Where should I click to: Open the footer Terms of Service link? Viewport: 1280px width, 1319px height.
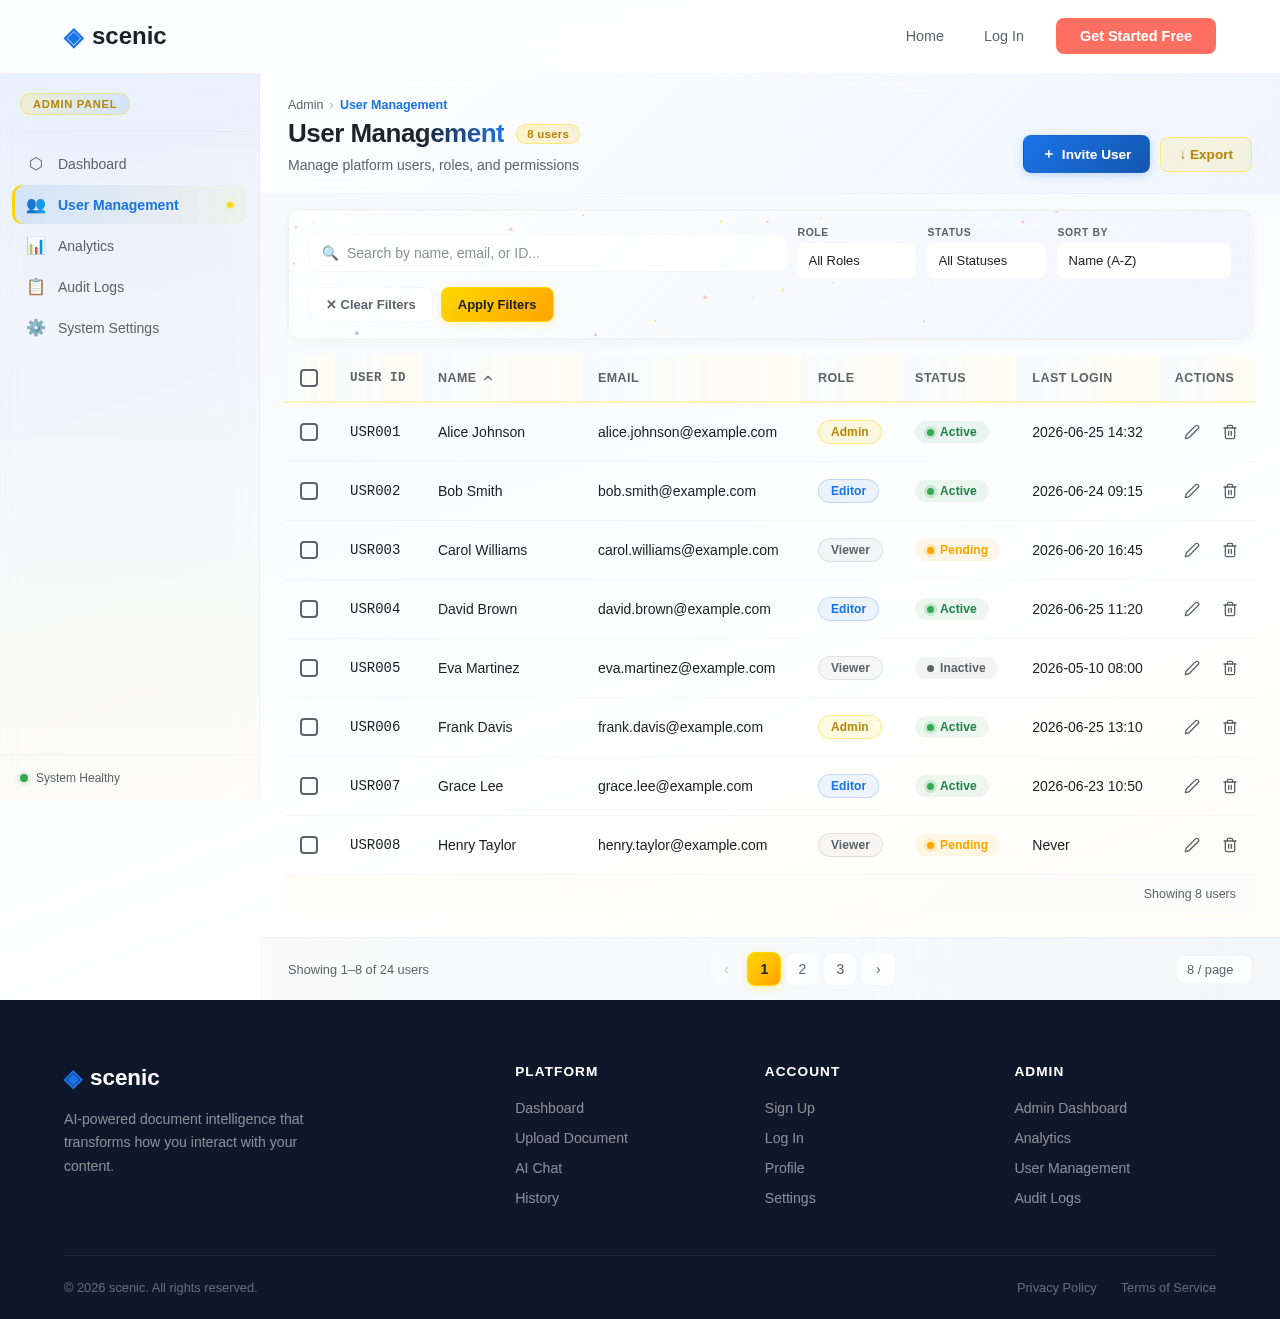[1168, 1288]
